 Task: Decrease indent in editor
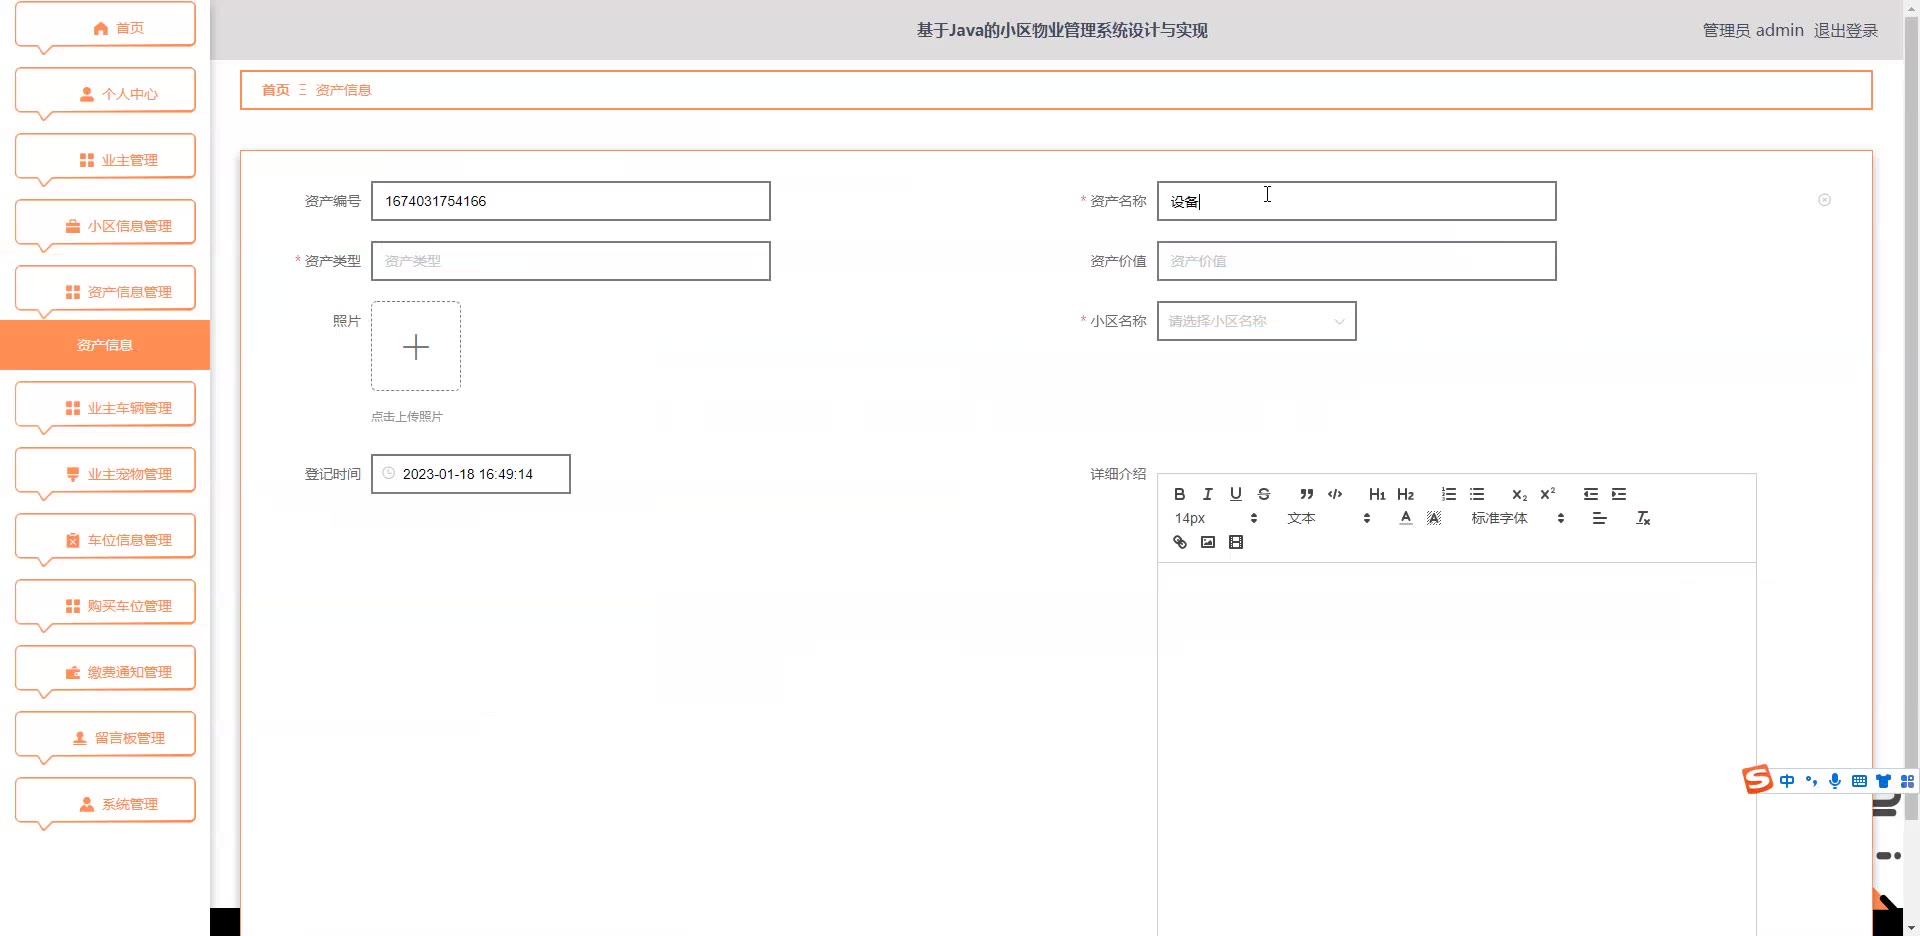click(1591, 494)
